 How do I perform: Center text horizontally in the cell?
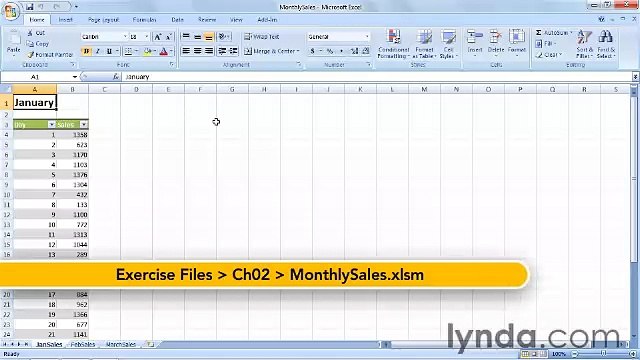coord(197,51)
